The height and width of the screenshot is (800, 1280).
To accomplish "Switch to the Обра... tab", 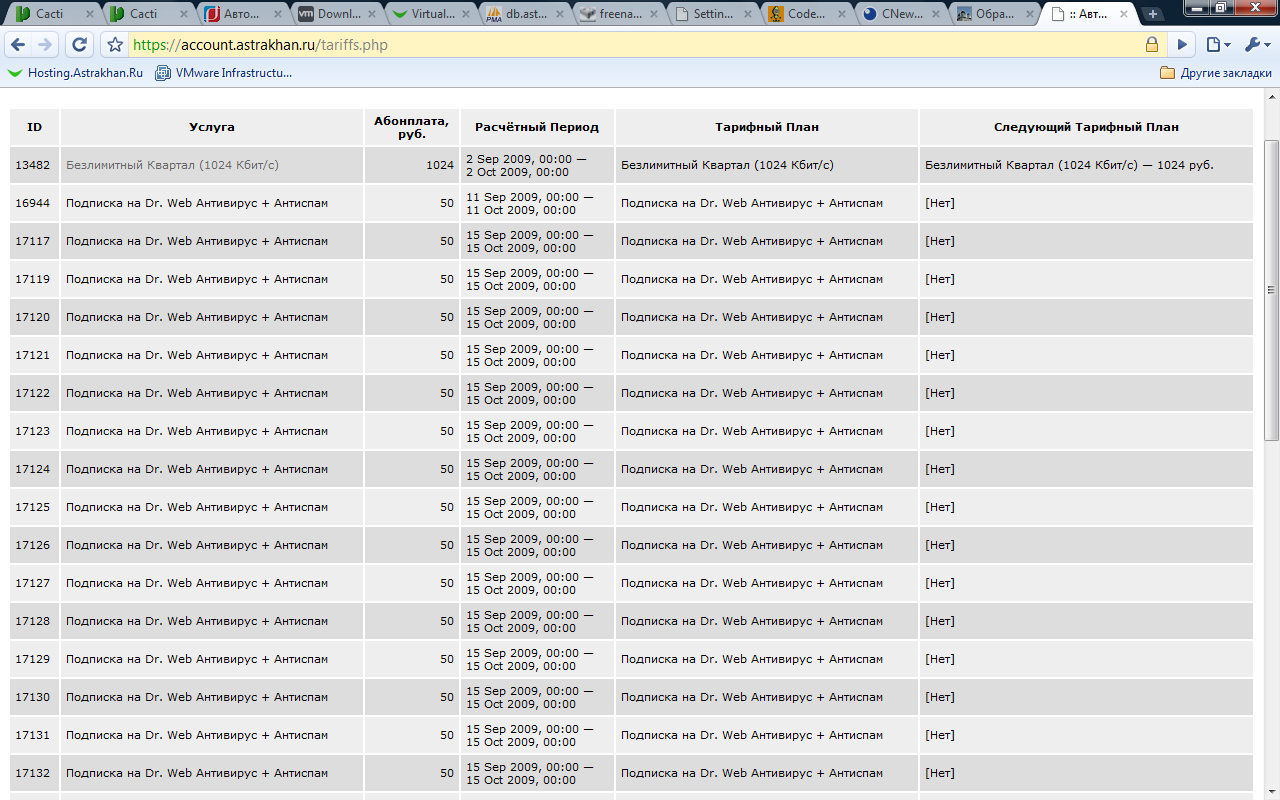I will click(x=993, y=14).
